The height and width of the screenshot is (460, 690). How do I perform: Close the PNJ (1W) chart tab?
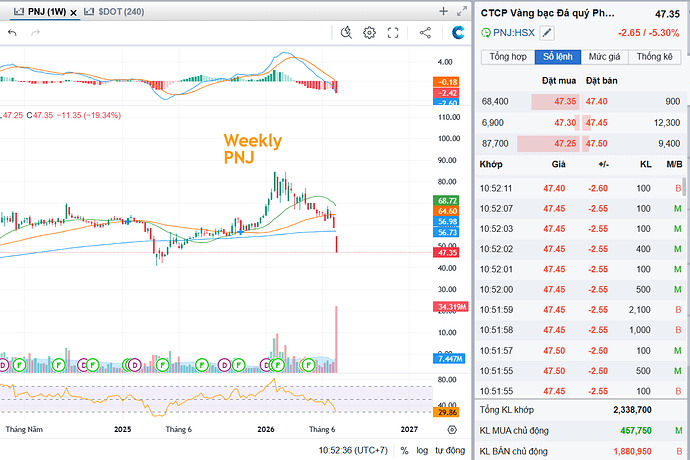(73, 13)
